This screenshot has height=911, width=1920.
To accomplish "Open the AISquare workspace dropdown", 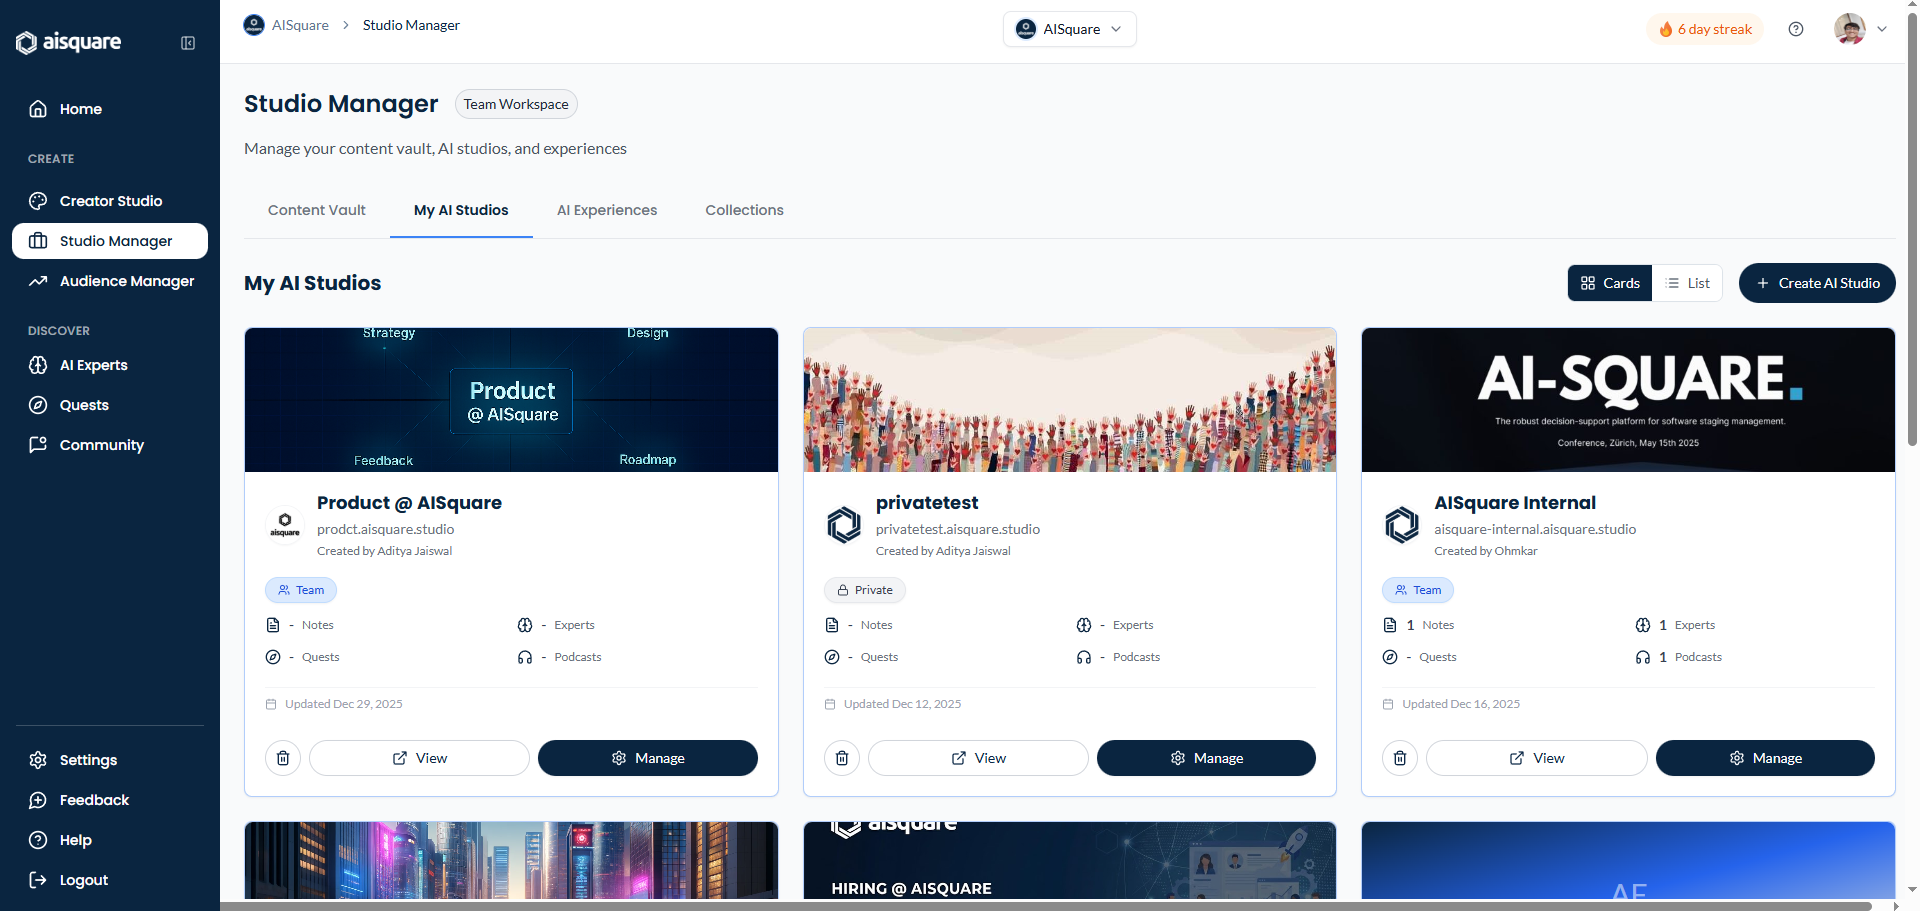I will point(1069,29).
